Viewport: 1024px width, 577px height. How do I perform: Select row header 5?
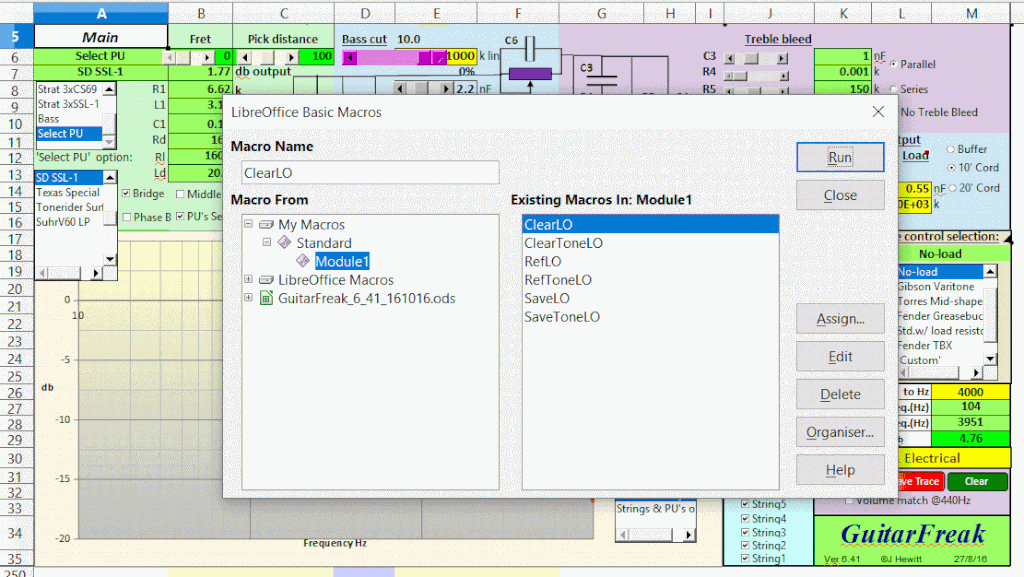coord(16,37)
